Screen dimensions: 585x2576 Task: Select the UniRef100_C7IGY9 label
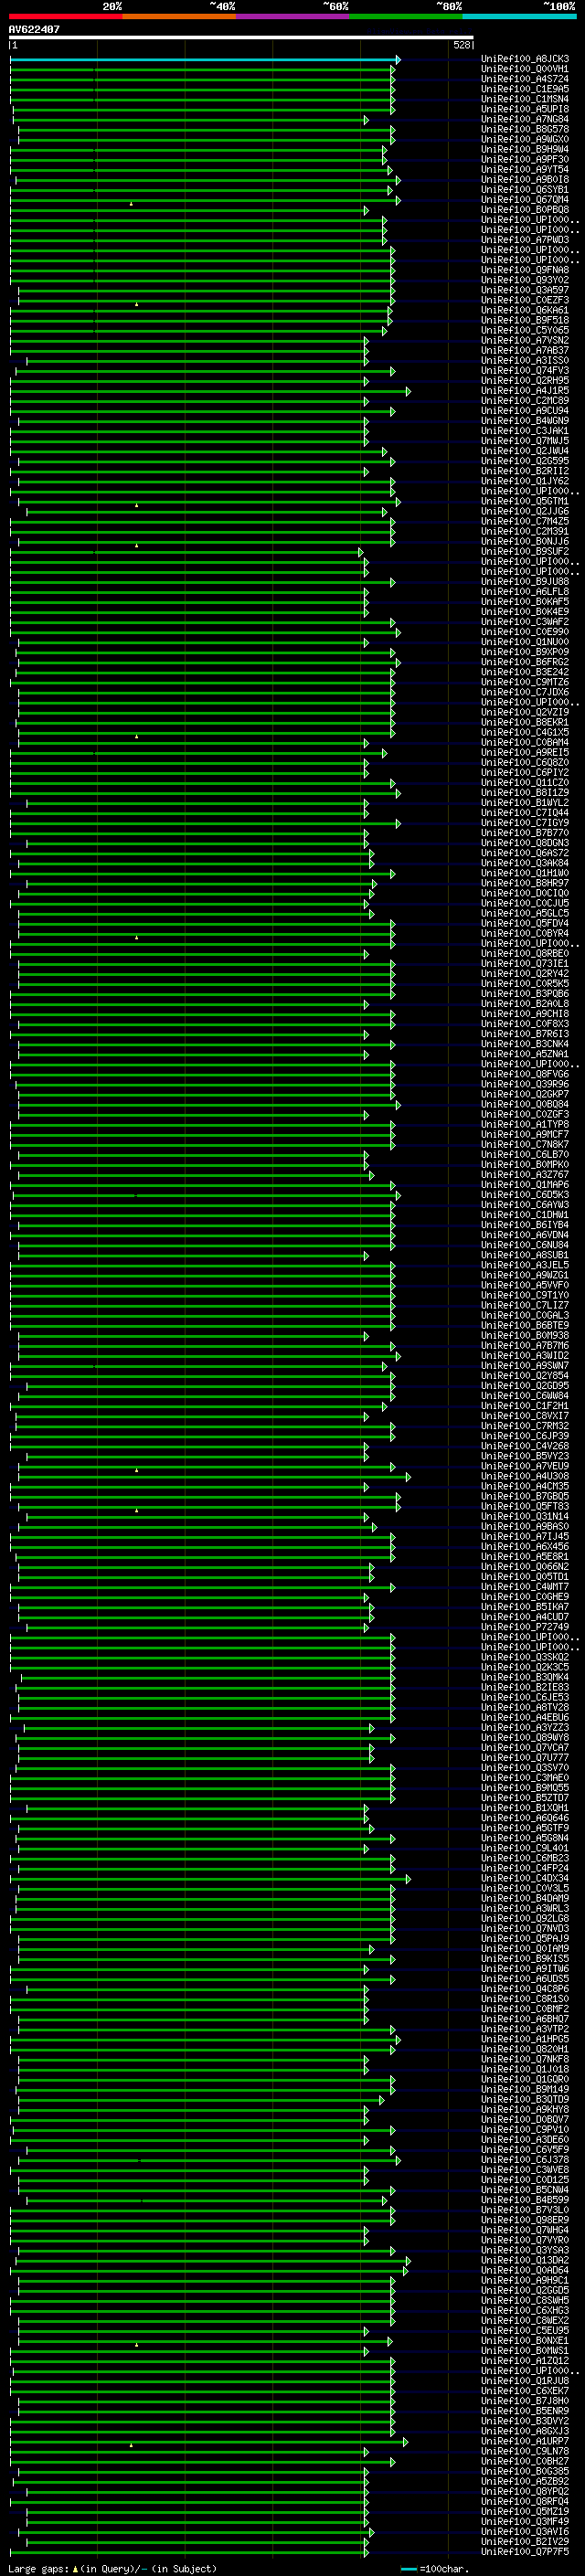[525, 822]
